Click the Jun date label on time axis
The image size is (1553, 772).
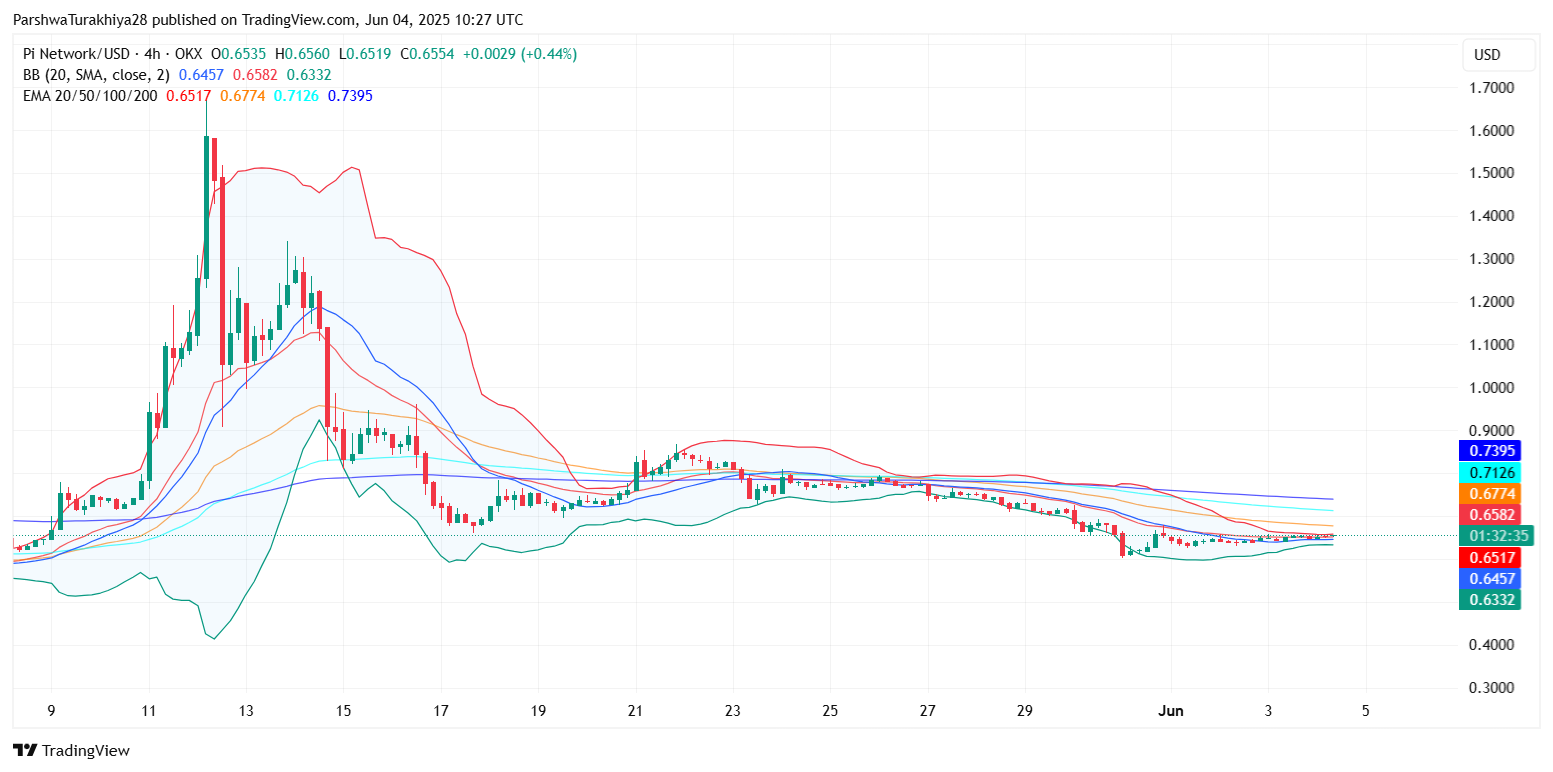click(x=1170, y=711)
